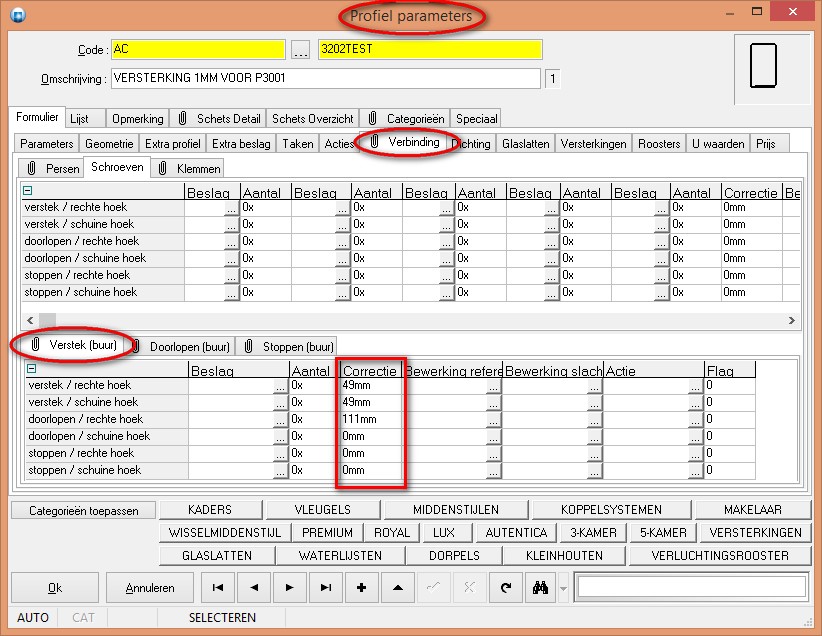Viewport: 822px width, 636px height.
Task: Collapse the Schroeven grid with minus box
Action: tap(28, 191)
